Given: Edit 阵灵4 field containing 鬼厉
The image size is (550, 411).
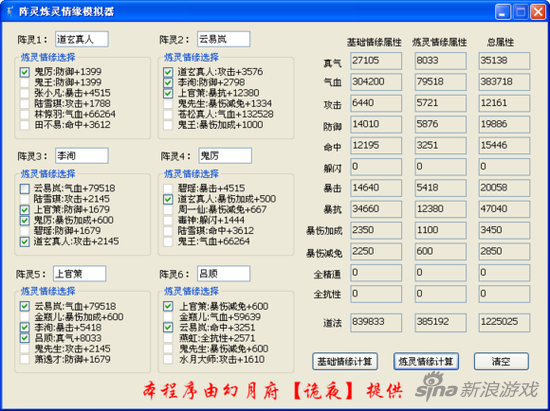Looking at the screenshot, I should click(x=225, y=155).
